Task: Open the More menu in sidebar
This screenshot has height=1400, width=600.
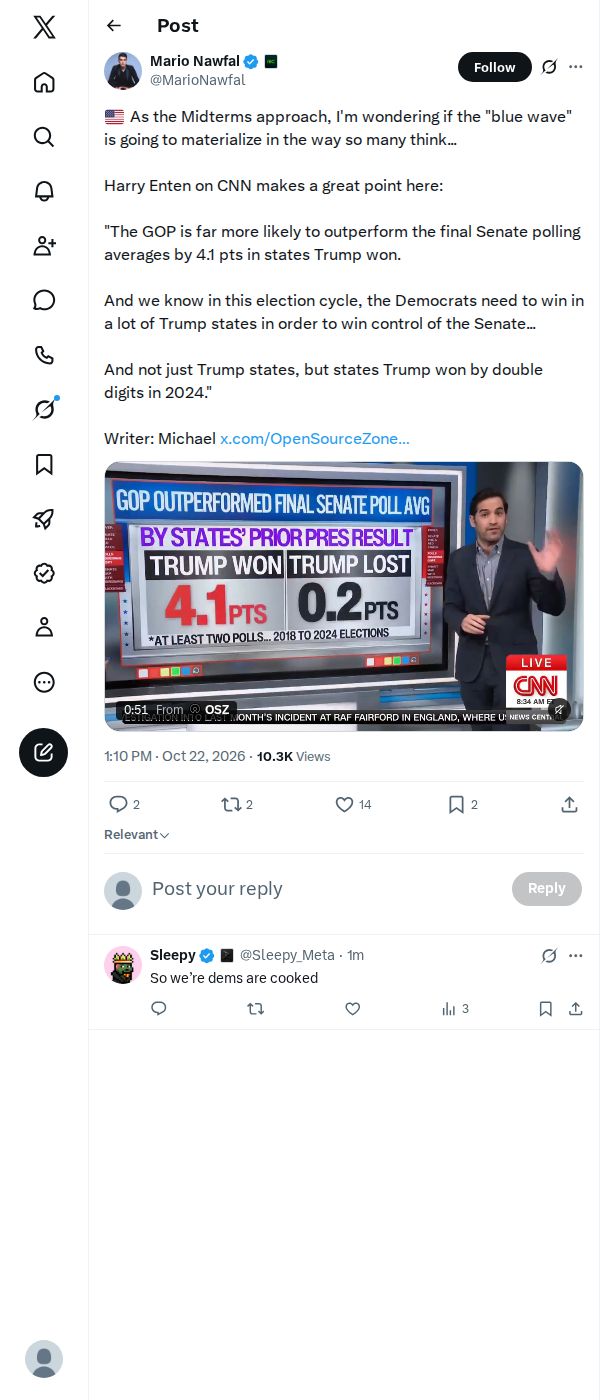Action: tap(44, 682)
